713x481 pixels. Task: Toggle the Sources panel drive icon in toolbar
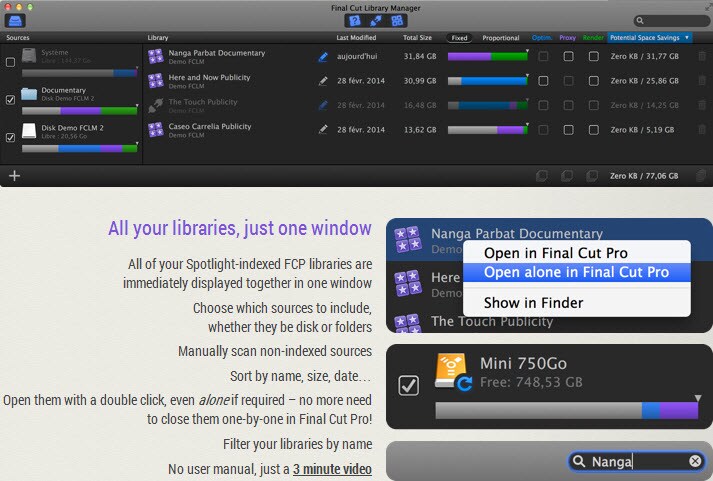[x=15, y=21]
